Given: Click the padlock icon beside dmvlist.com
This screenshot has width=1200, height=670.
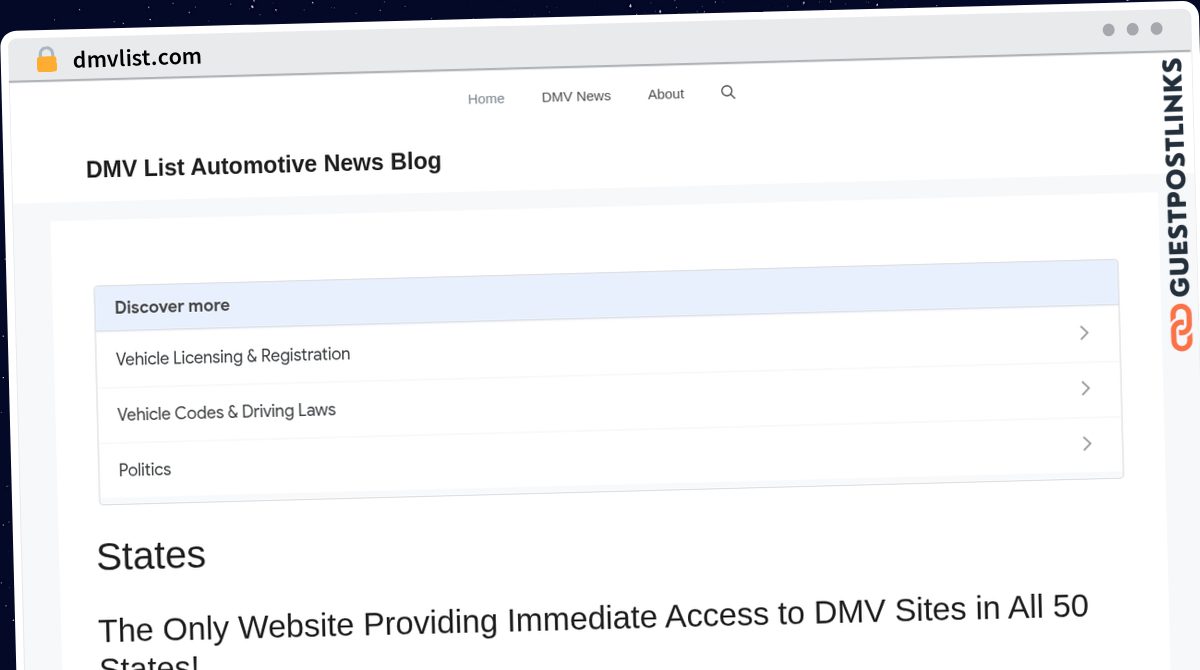Looking at the screenshot, I should pyautogui.click(x=46, y=60).
